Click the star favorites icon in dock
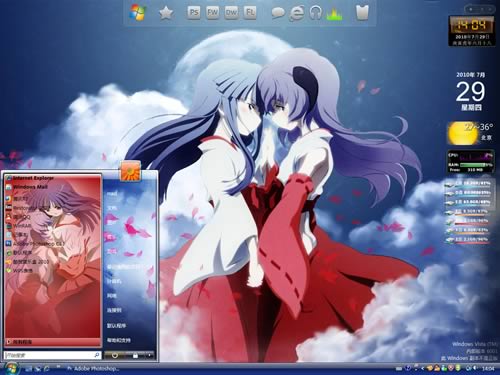The image size is (500, 375). click(166, 13)
